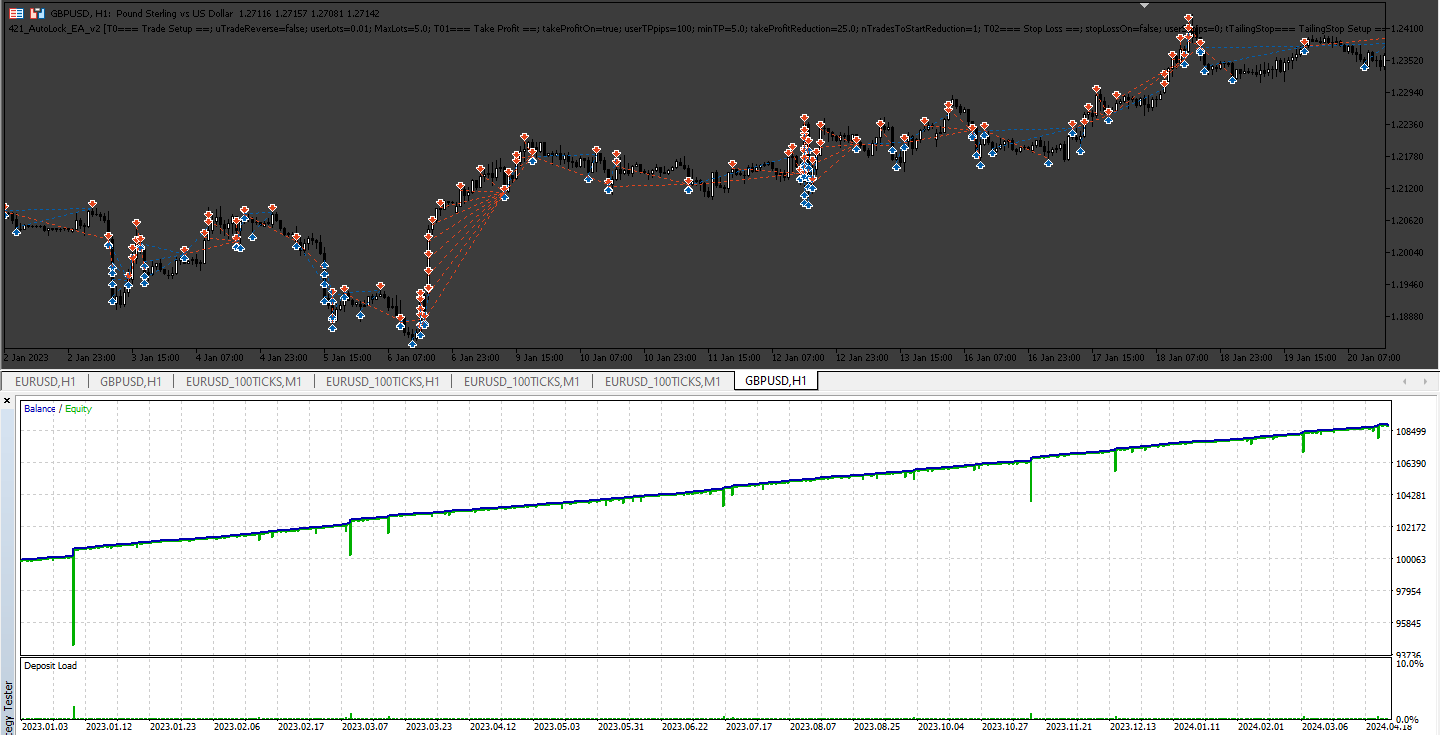Click the Balance legend label
Screen dimensions: 1440x735
[x=40, y=409]
